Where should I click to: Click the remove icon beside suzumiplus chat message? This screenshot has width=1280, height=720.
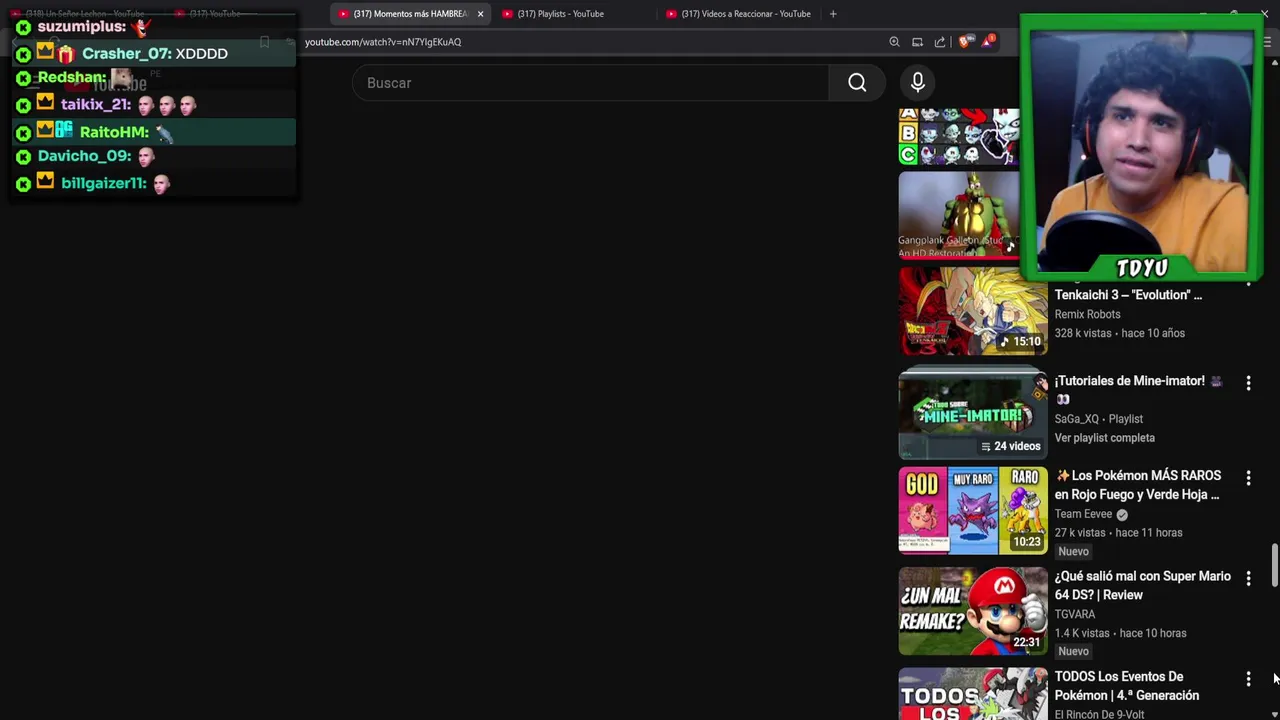(24, 27)
